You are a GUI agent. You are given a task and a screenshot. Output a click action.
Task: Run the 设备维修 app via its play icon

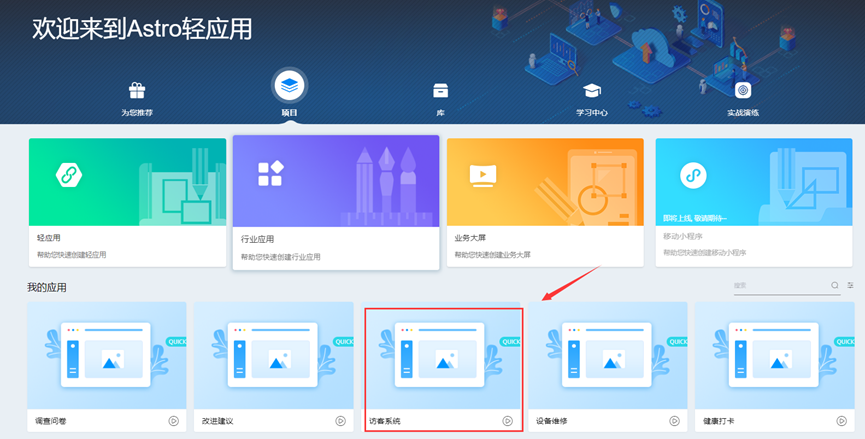click(x=674, y=421)
